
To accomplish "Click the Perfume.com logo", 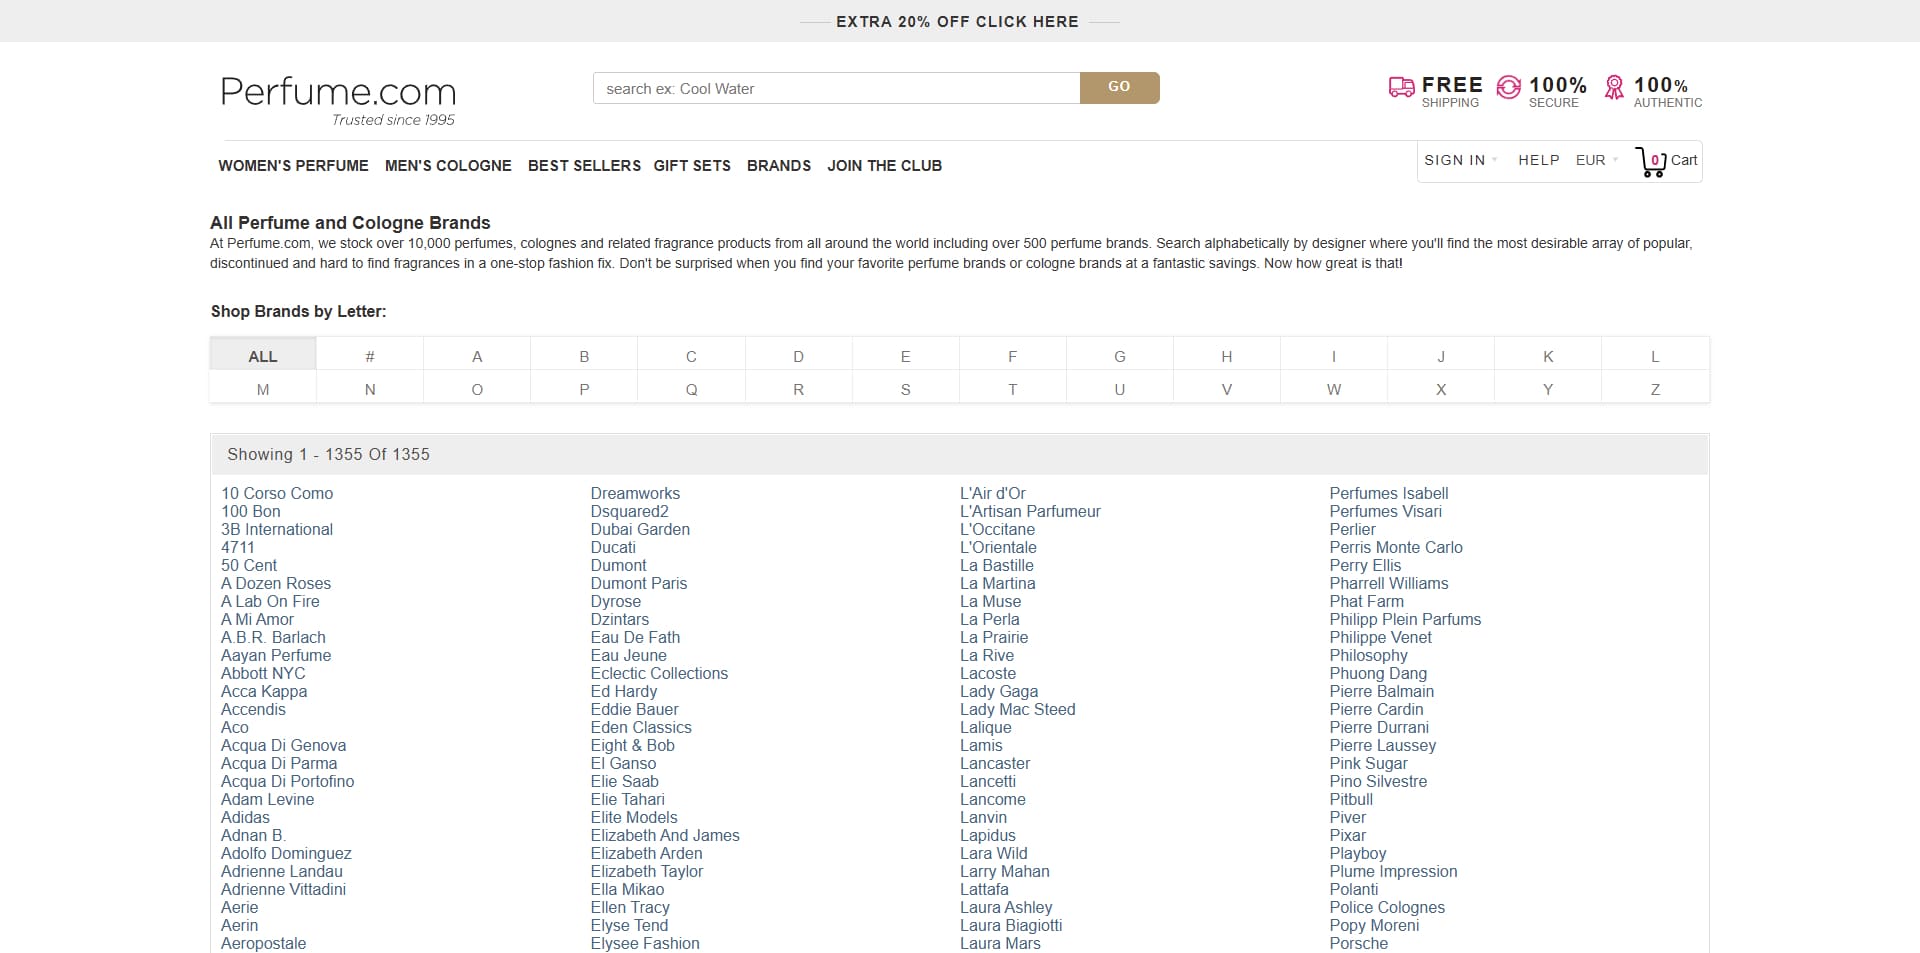I will [x=338, y=100].
